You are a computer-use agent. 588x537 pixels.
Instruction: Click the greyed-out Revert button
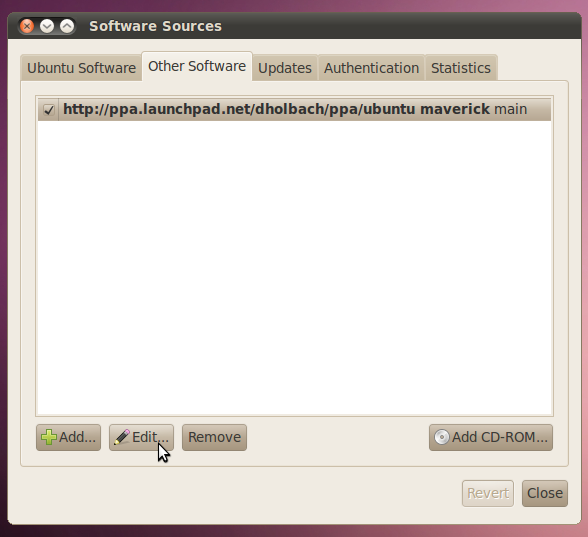coord(488,493)
